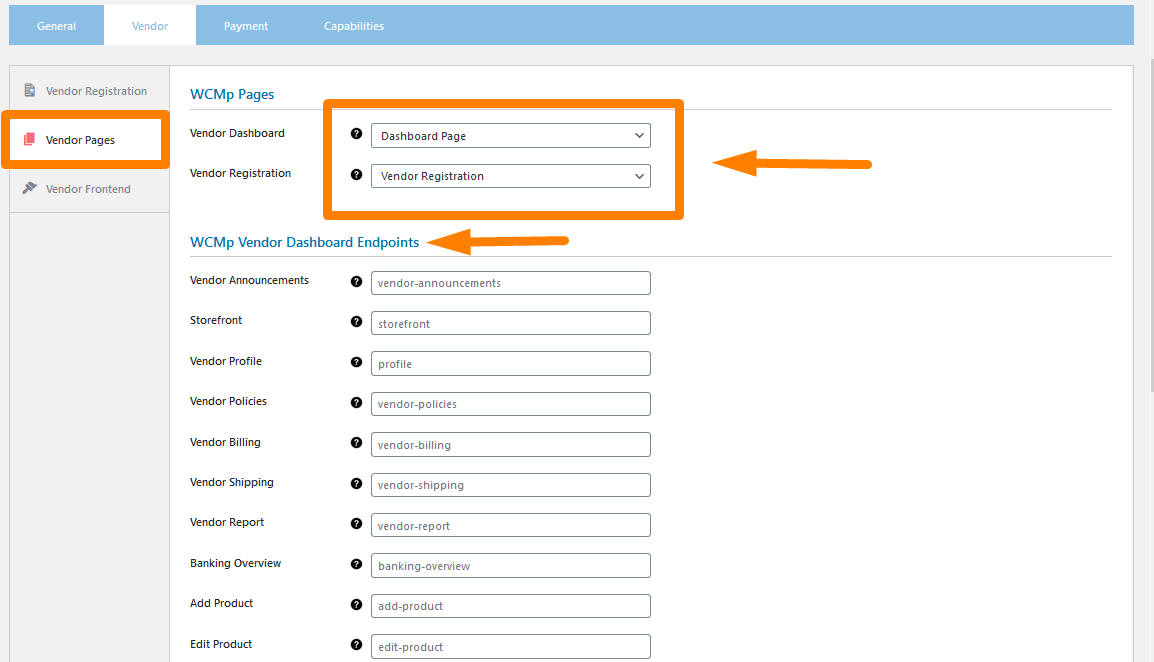Go to Vendor Frontend sidebar section
The width and height of the screenshot is (1154, 662).
[90, 189]
